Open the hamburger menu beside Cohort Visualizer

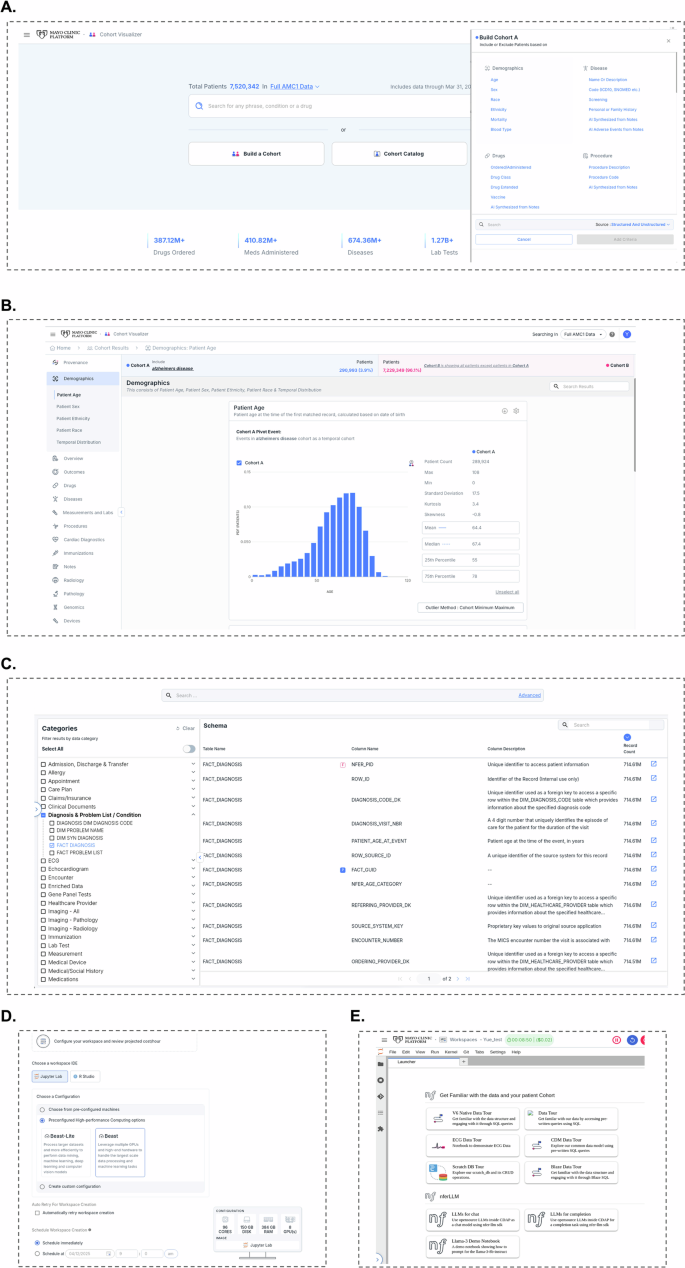coord(27,34)
